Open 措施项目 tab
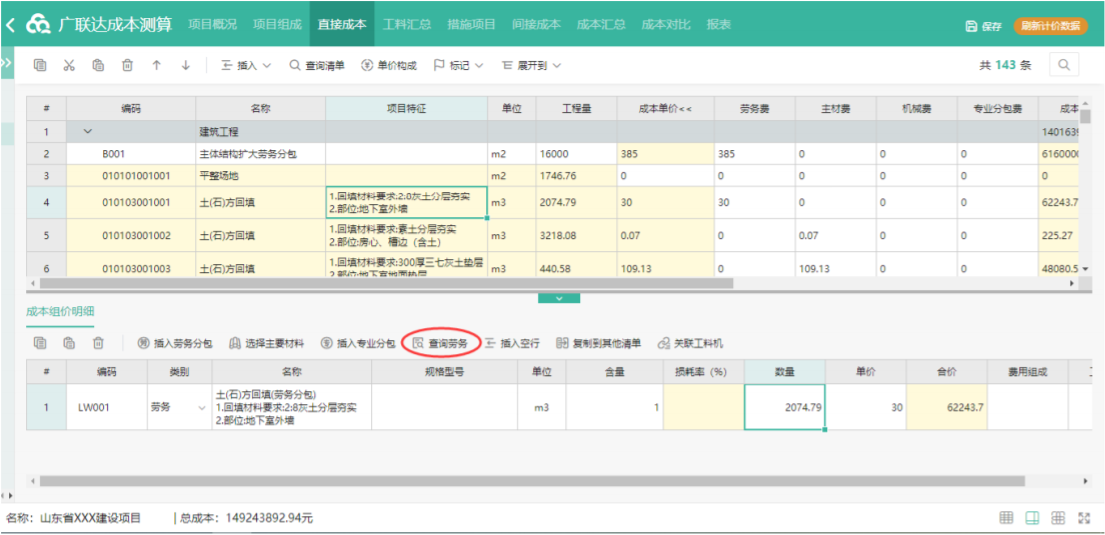 (471, 25)
